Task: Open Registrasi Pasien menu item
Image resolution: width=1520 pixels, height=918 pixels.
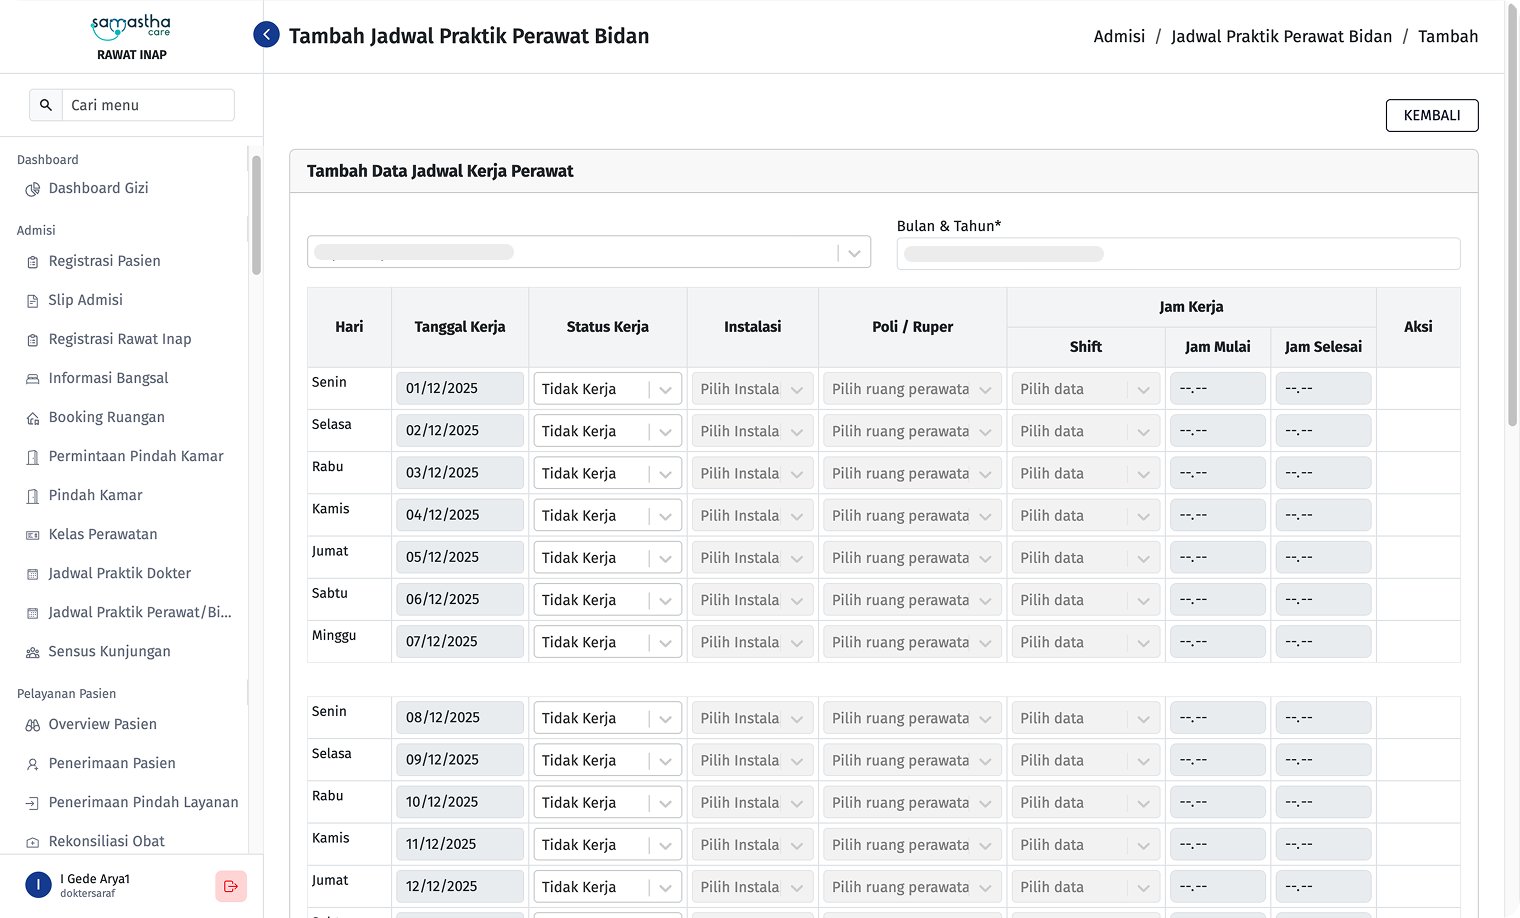Action: tap(104, 261)
